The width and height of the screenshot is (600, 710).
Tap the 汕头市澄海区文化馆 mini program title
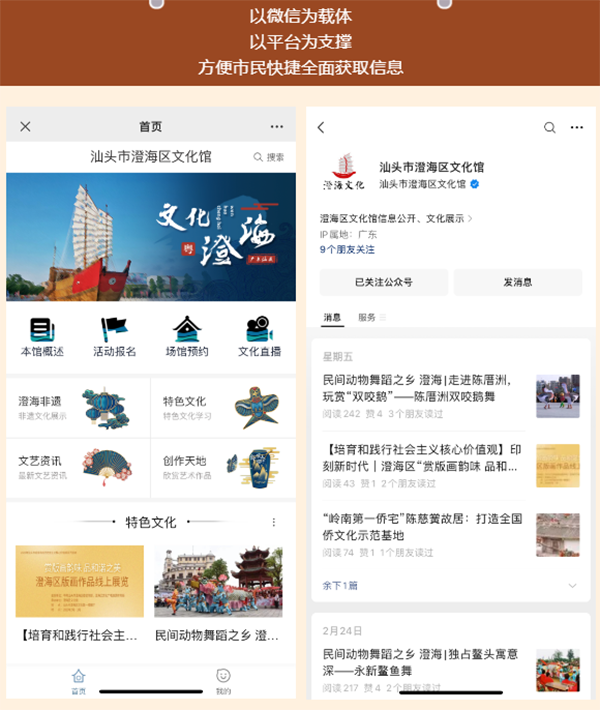pos(151,157)
